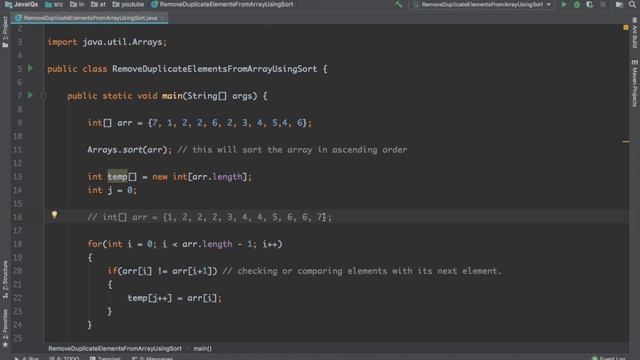Click array initializer '{7, 1, 2, 2, 6...' on line 9
The width and height of the screenshot is (640, 360).
229,123
